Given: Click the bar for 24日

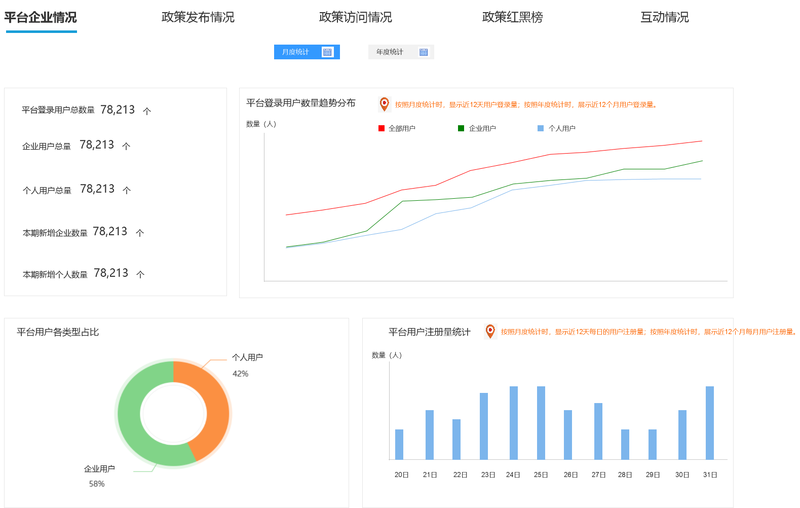Looking at the screenshot, I should click(514, 422).
